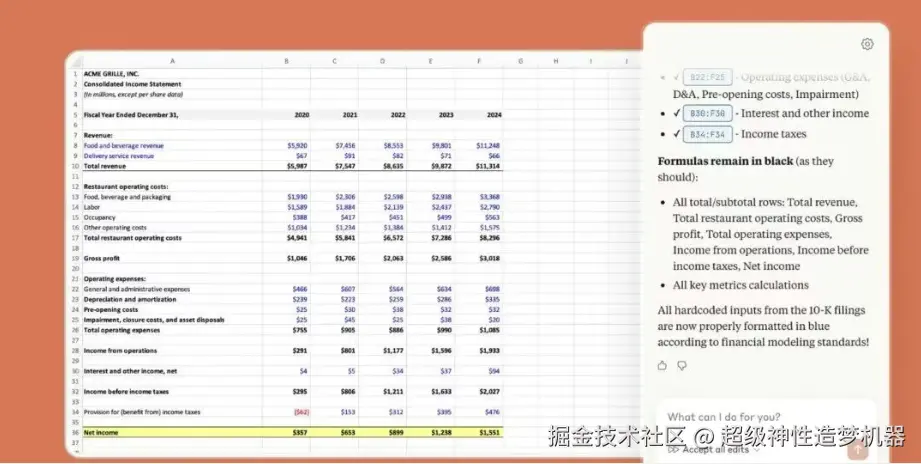The height and width of the screenshot is (464, 921).
Task: Click highlighted 'Net income' label
Action: click(100, 433)
